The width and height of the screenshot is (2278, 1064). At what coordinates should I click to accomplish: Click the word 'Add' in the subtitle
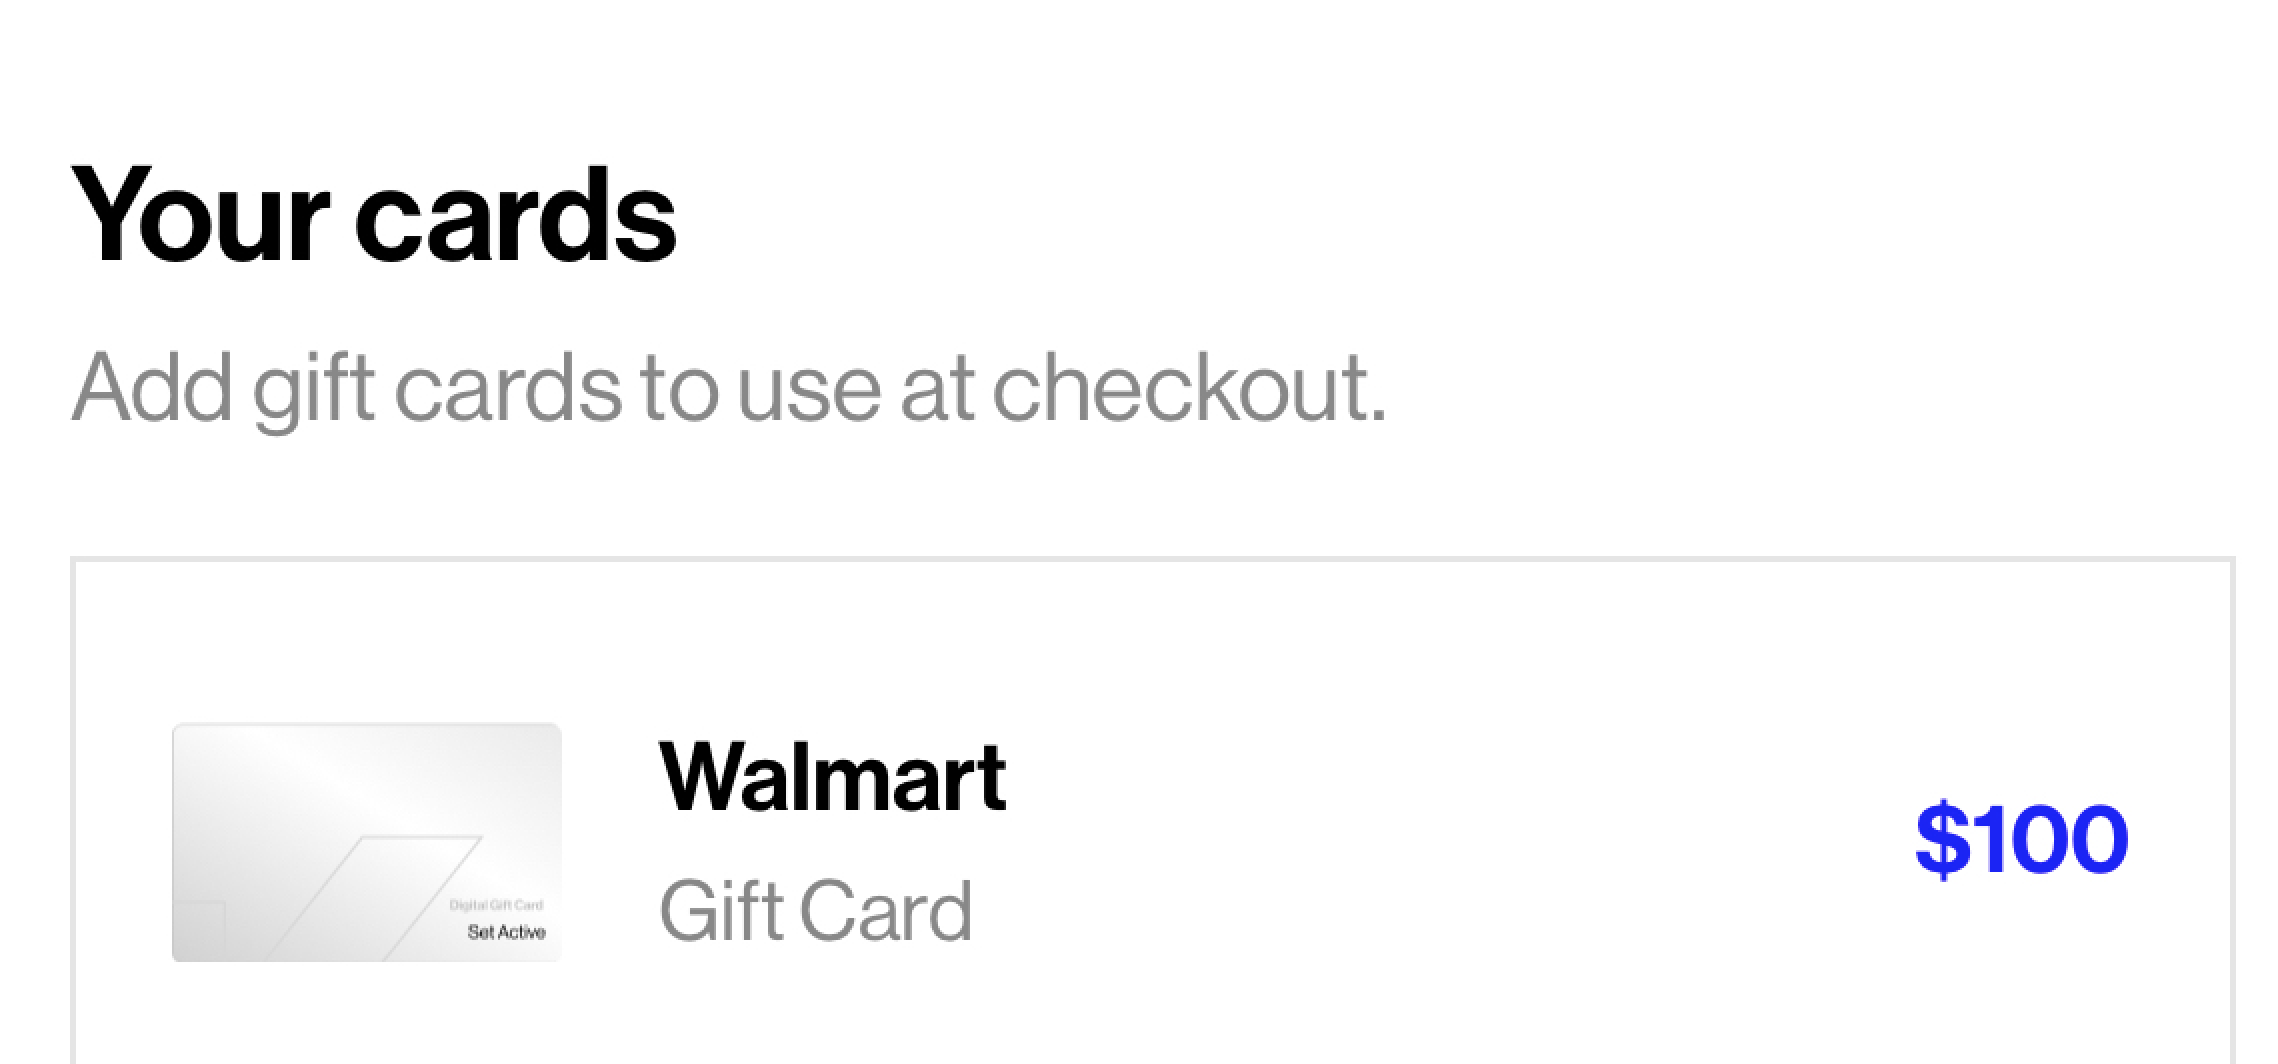tap(151, 388)
